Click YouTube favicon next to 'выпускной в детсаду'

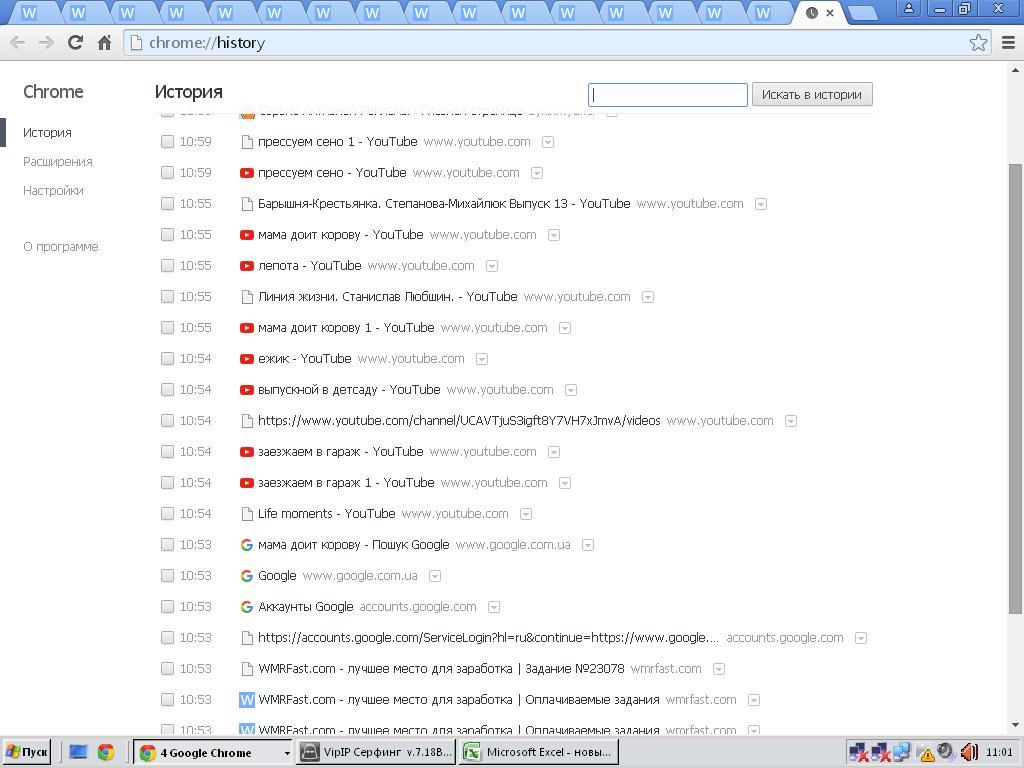coord(246,390)
